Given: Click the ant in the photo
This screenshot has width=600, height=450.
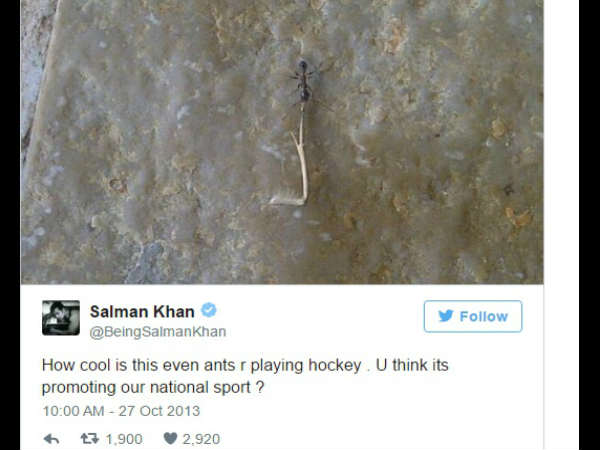Looking at the screenshot, I should pos(304,82).
